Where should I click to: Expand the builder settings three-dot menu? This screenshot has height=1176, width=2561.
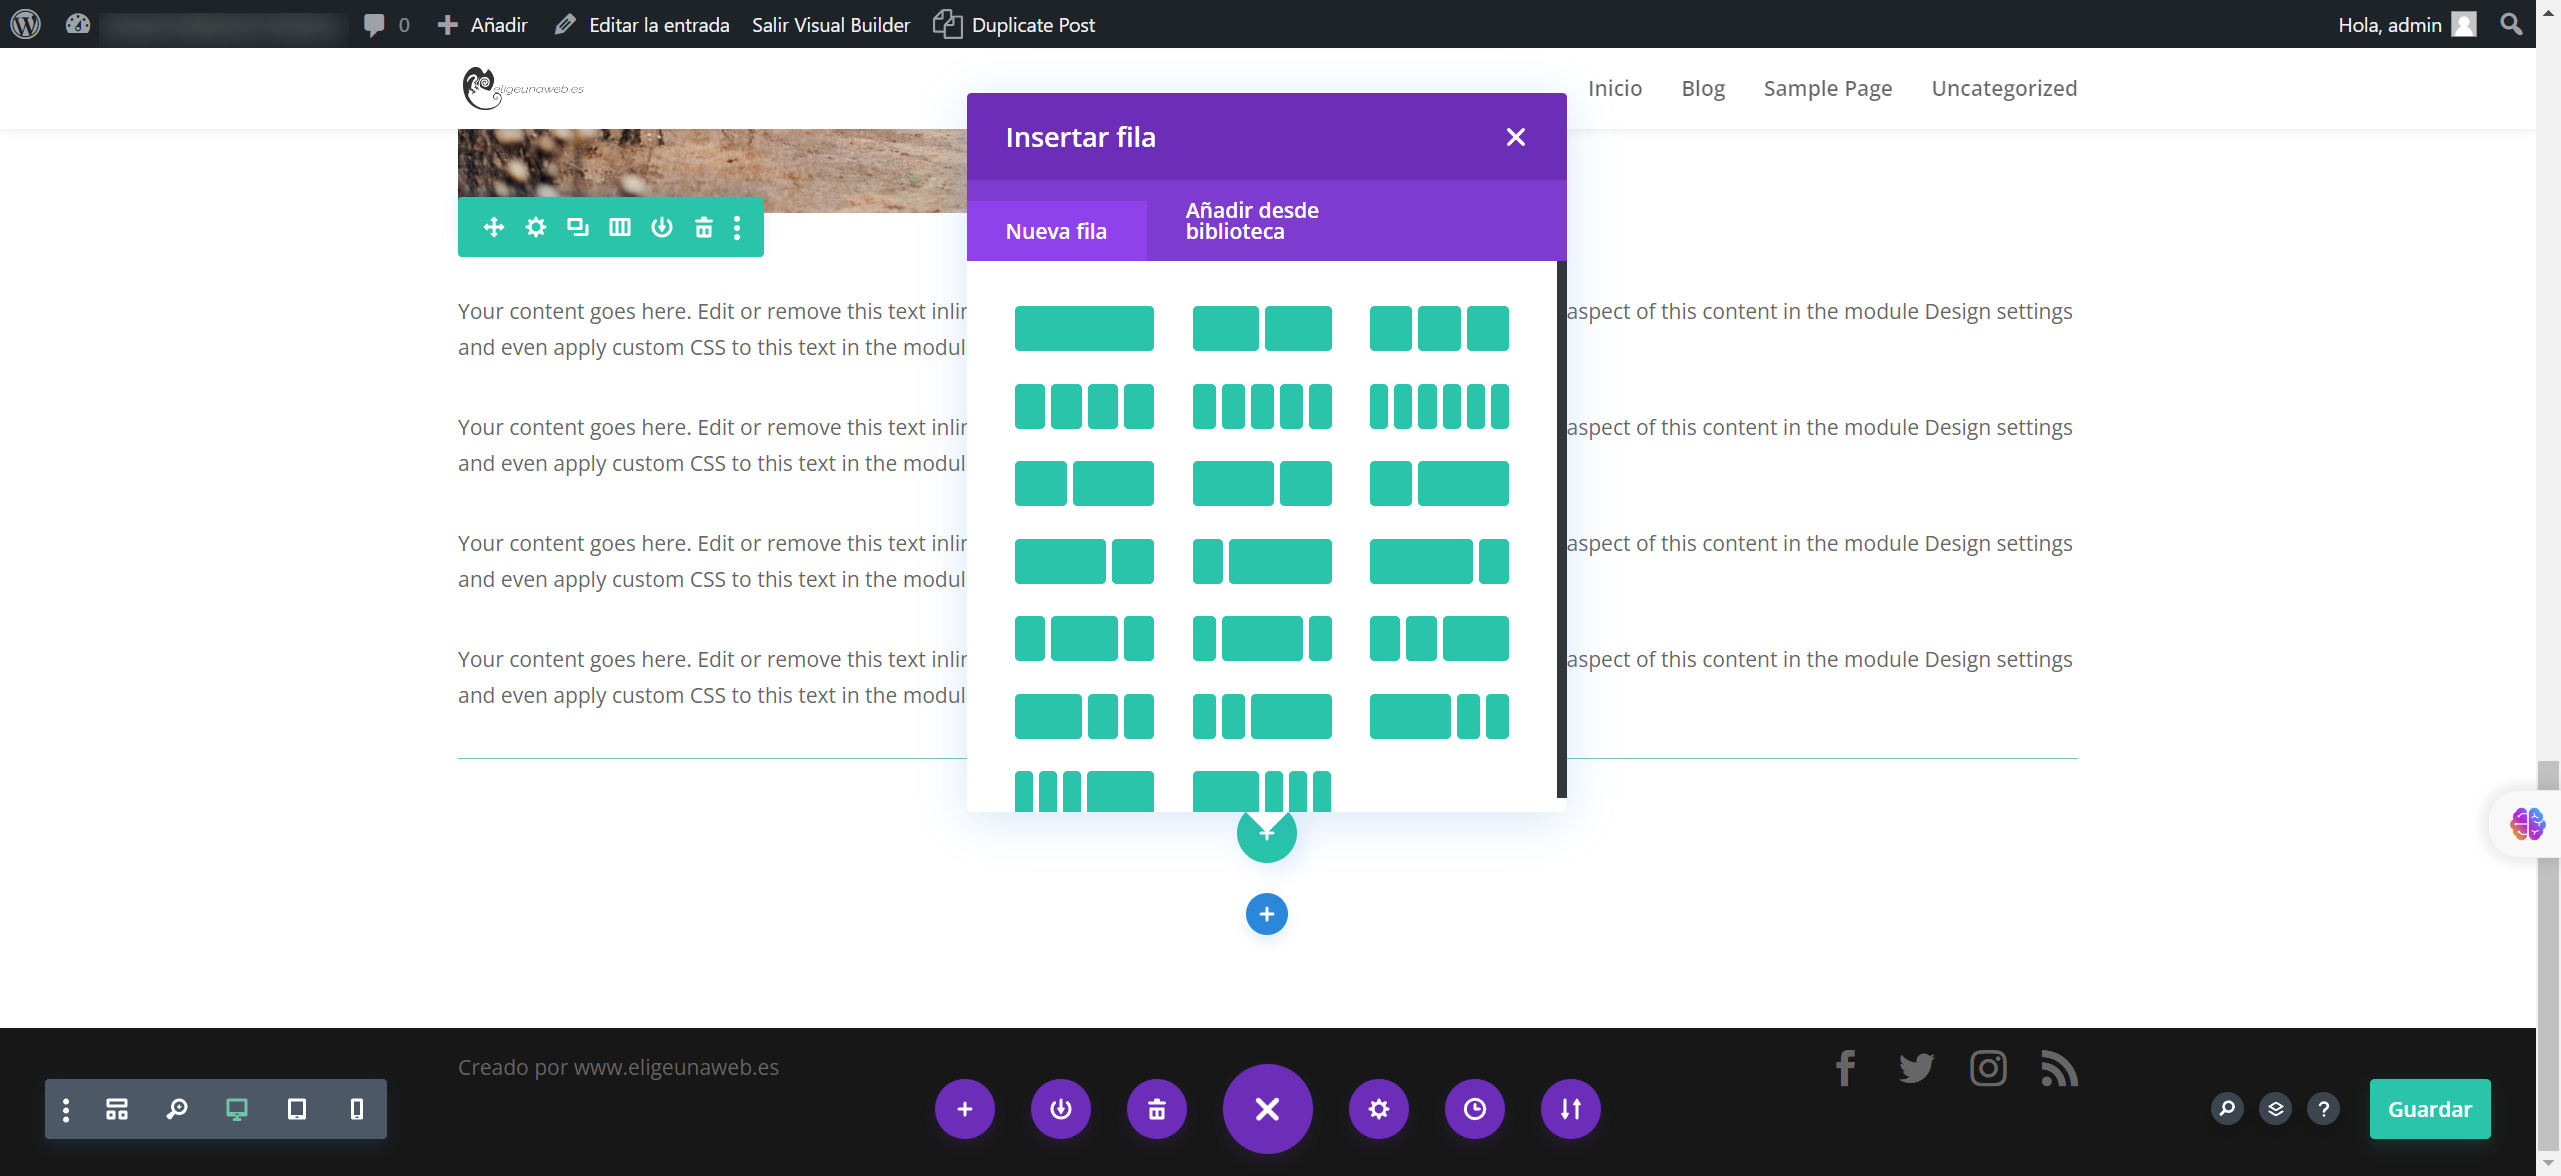coord(66,1109)
